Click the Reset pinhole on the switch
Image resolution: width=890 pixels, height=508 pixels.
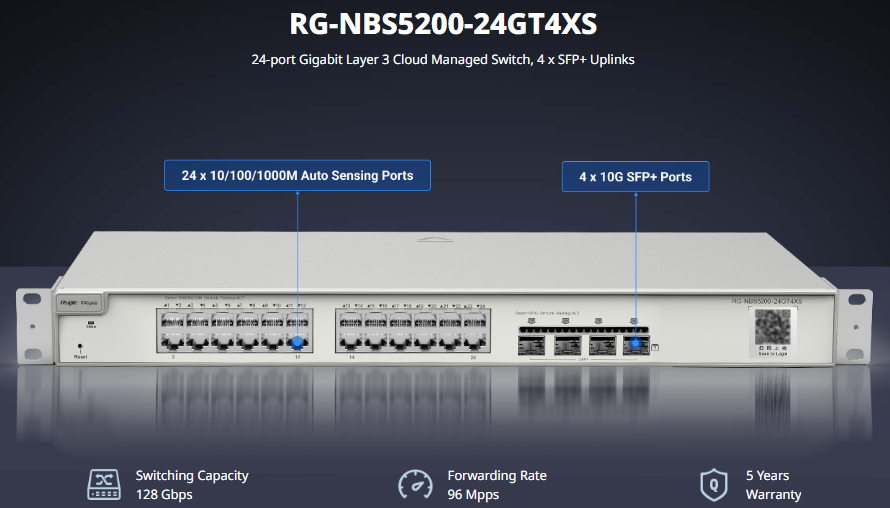click(x=80, y=345)
